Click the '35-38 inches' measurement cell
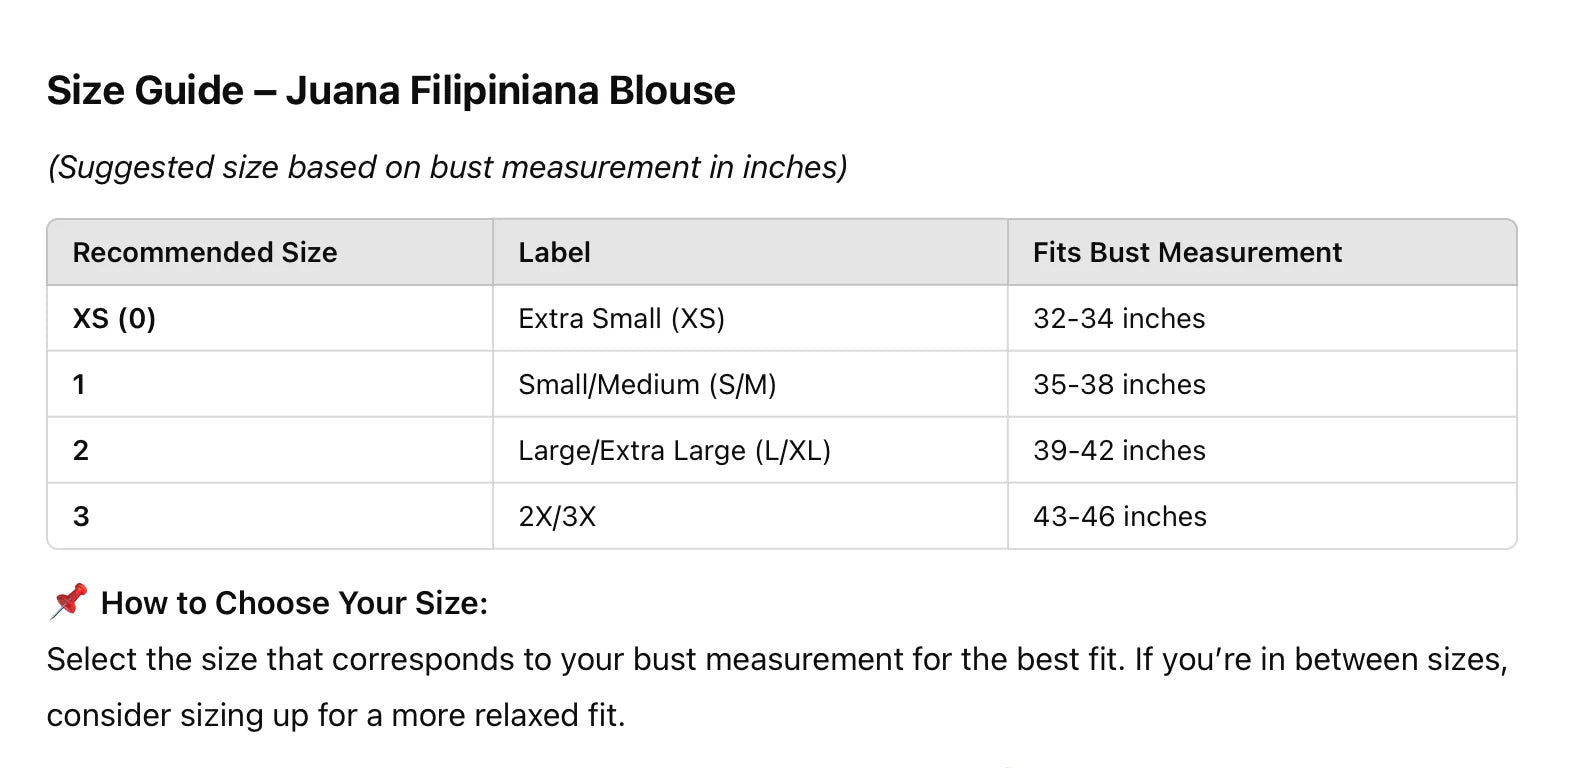 click(1119, 385)
